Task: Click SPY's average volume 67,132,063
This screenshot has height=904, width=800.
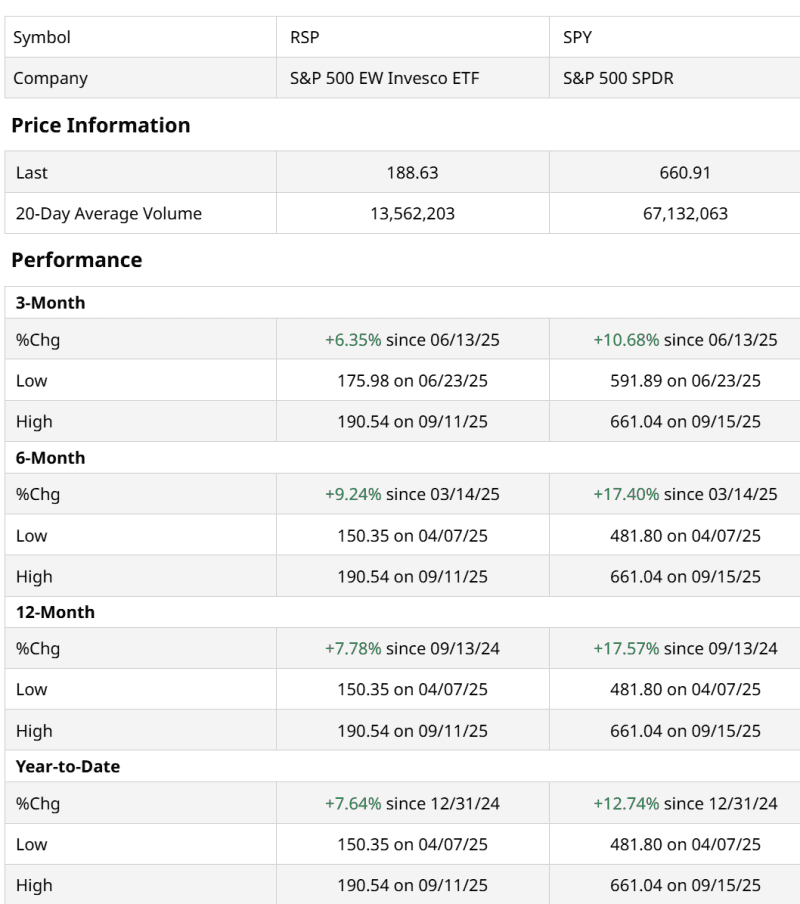Action: pyautogui.click(x=685, y=213)
